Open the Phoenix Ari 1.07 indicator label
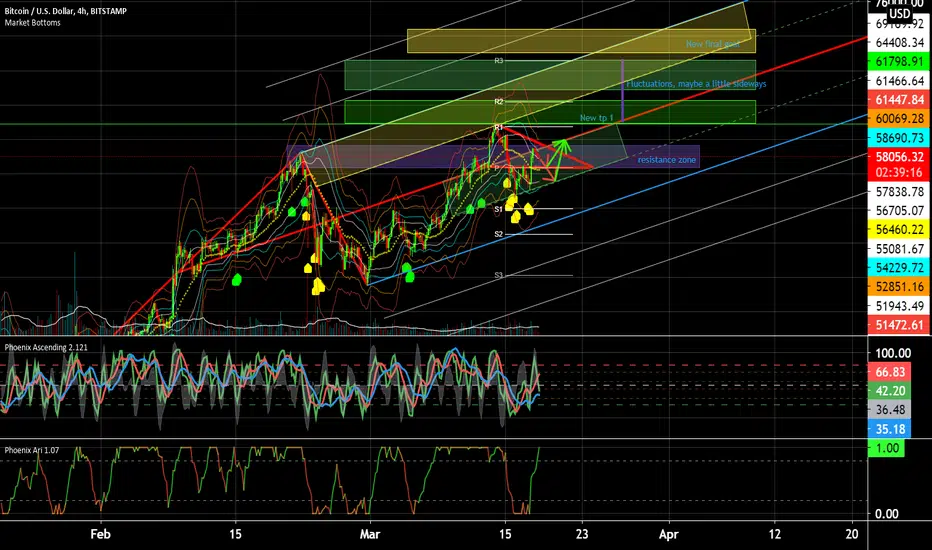This screenshot has width=932, height=550. (32, 450)
